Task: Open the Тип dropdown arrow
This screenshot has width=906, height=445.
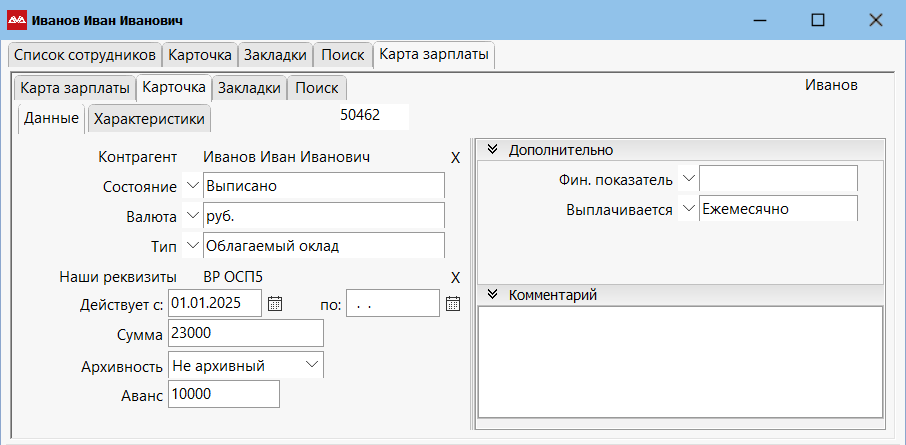Action: (192, 246)
